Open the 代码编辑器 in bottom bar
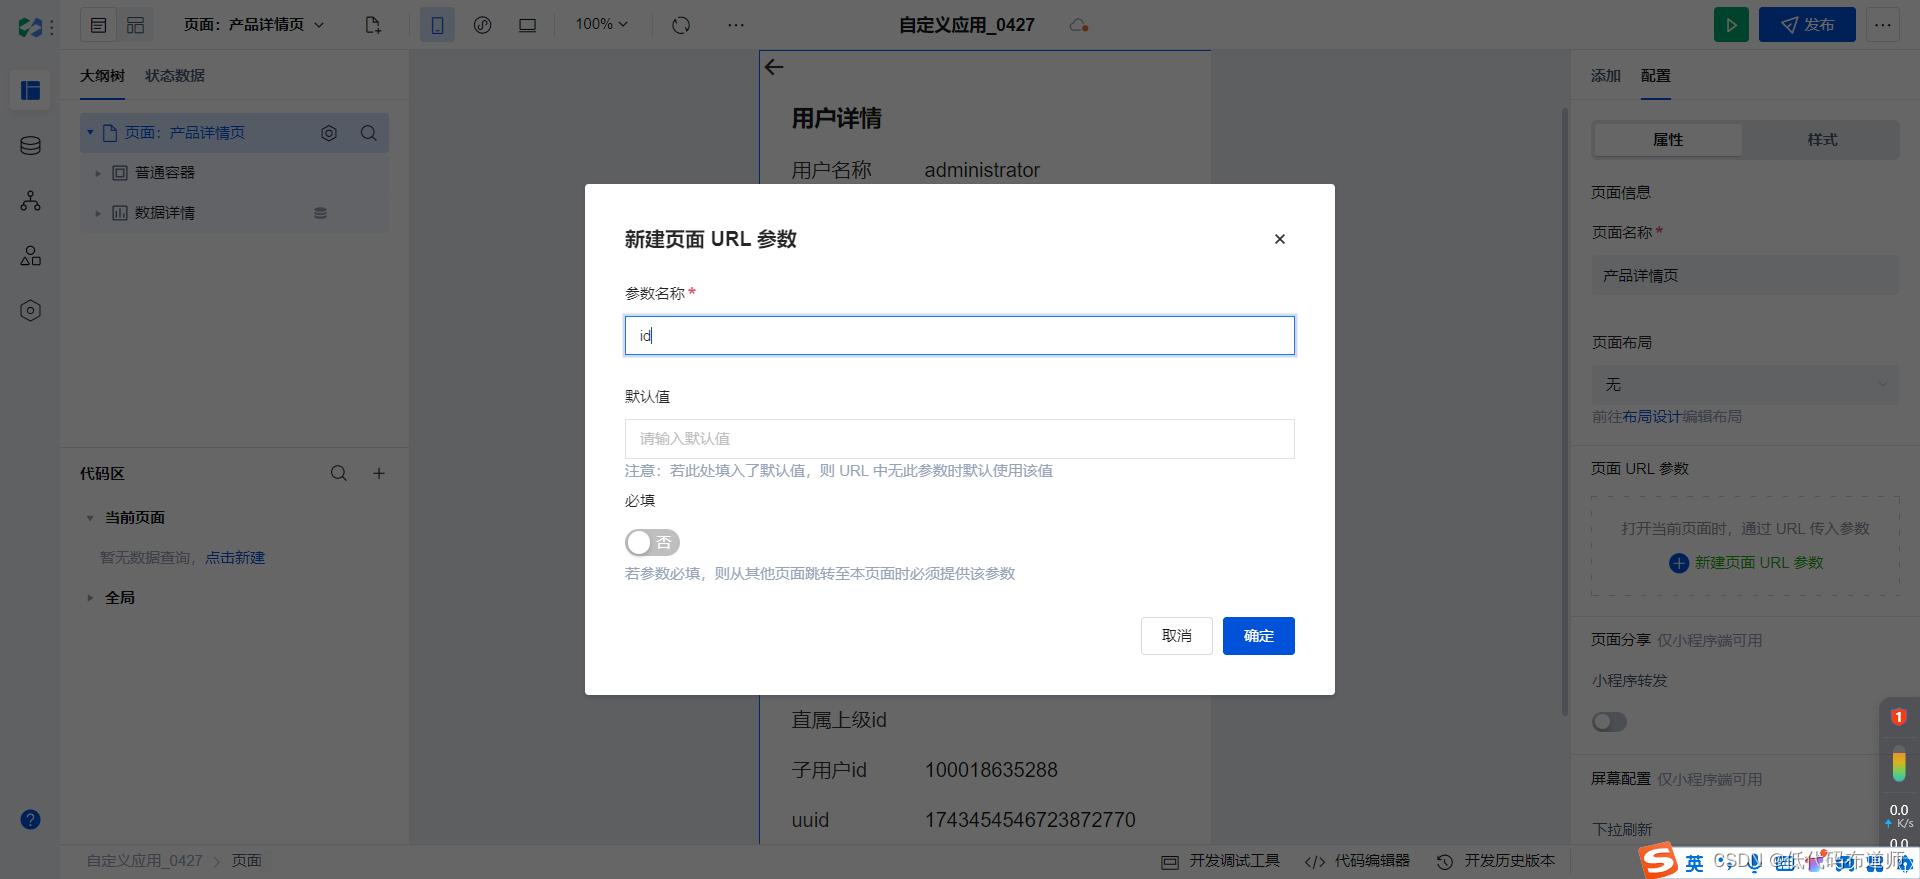Viewport: 1920px width, 879px height. [x=1357, y=861]
